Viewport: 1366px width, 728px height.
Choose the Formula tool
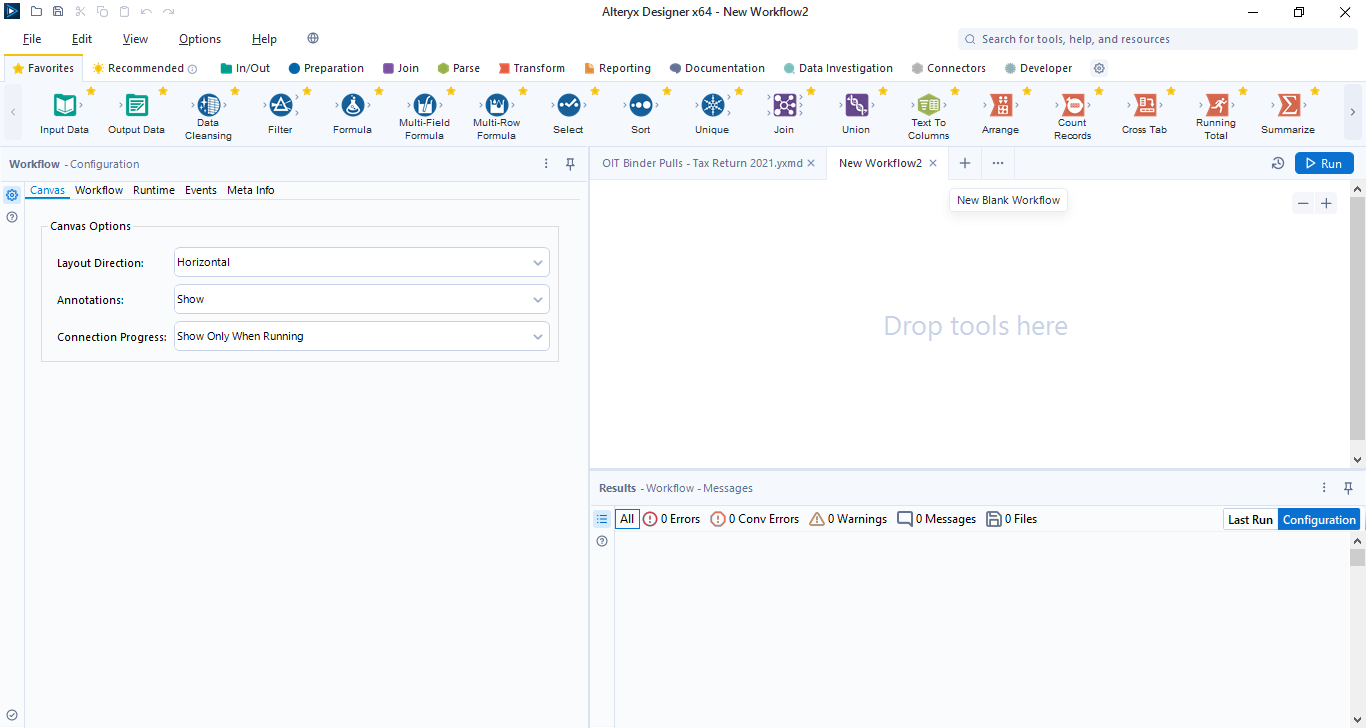pyautogui.click(x=352, y=113)
